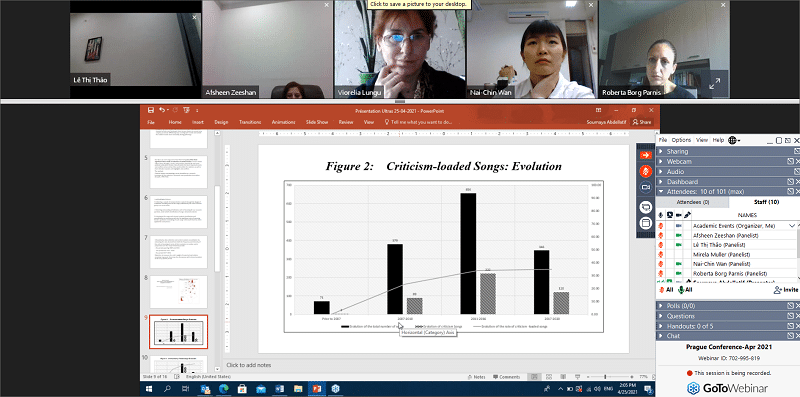Open the language globe icon menu

[x=734, y=140]
